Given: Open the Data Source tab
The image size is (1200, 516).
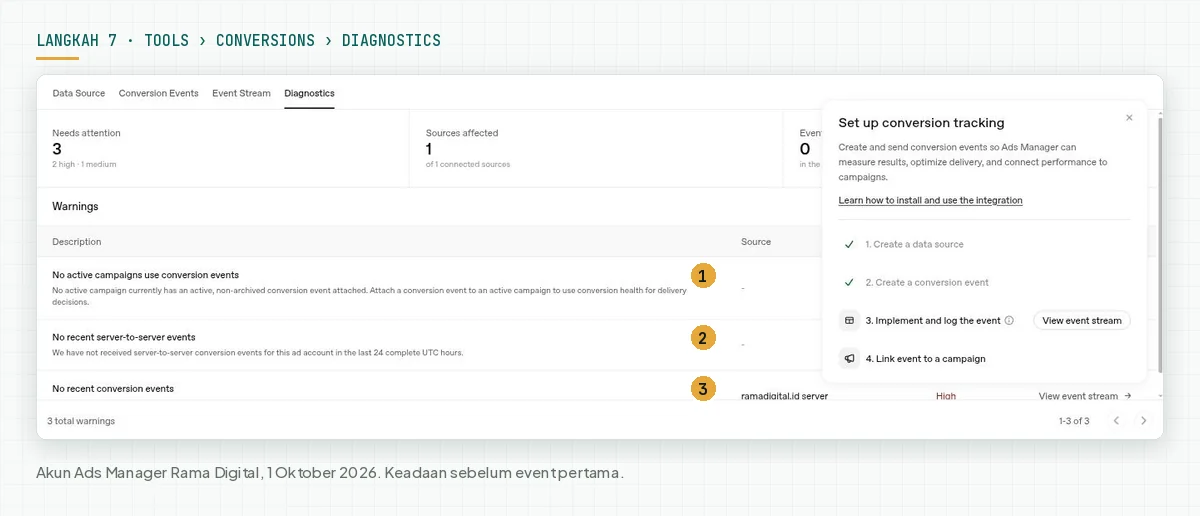Looking at the screenshot, I should coord(79,93).
